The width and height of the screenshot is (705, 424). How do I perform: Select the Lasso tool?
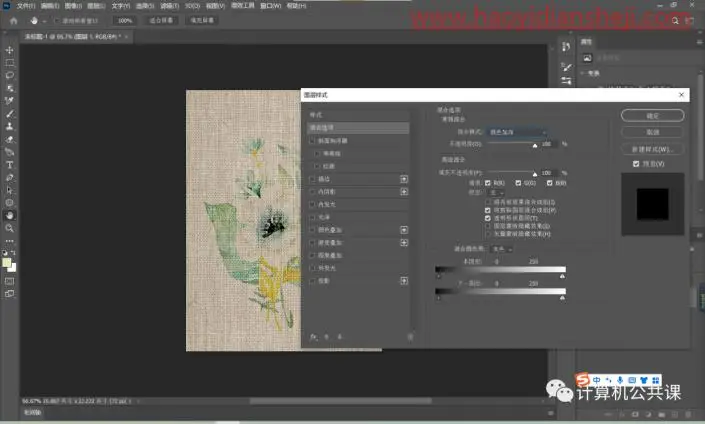click(x=9, y=75)
